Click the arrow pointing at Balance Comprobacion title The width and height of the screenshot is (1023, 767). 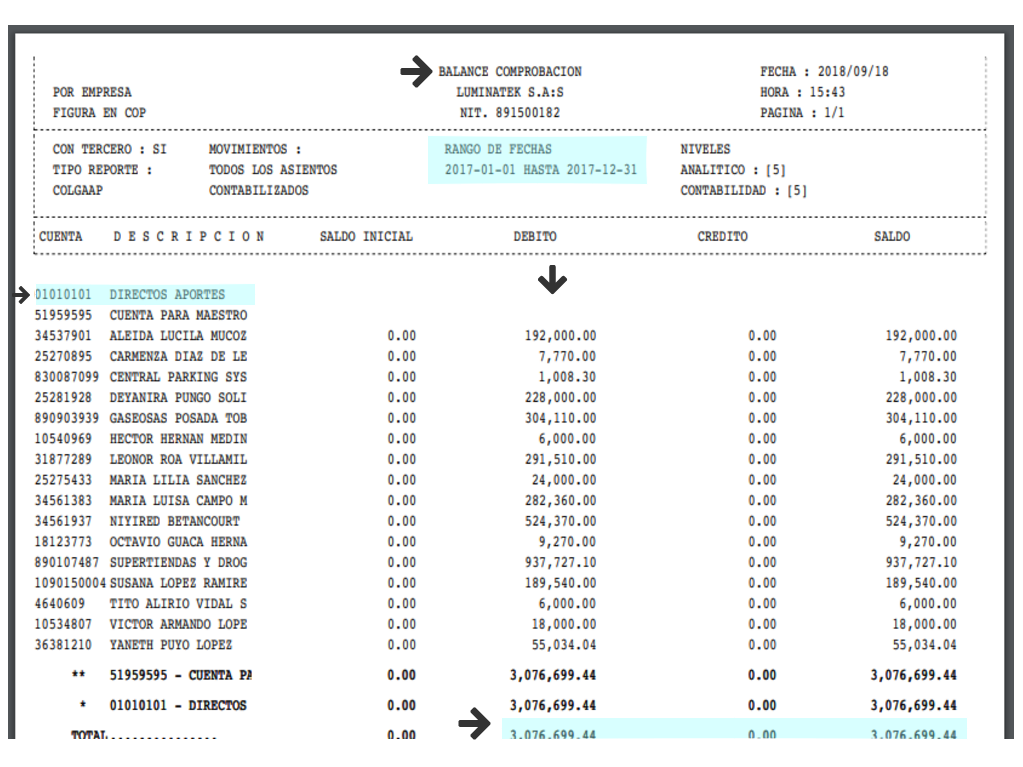(414, 72)
